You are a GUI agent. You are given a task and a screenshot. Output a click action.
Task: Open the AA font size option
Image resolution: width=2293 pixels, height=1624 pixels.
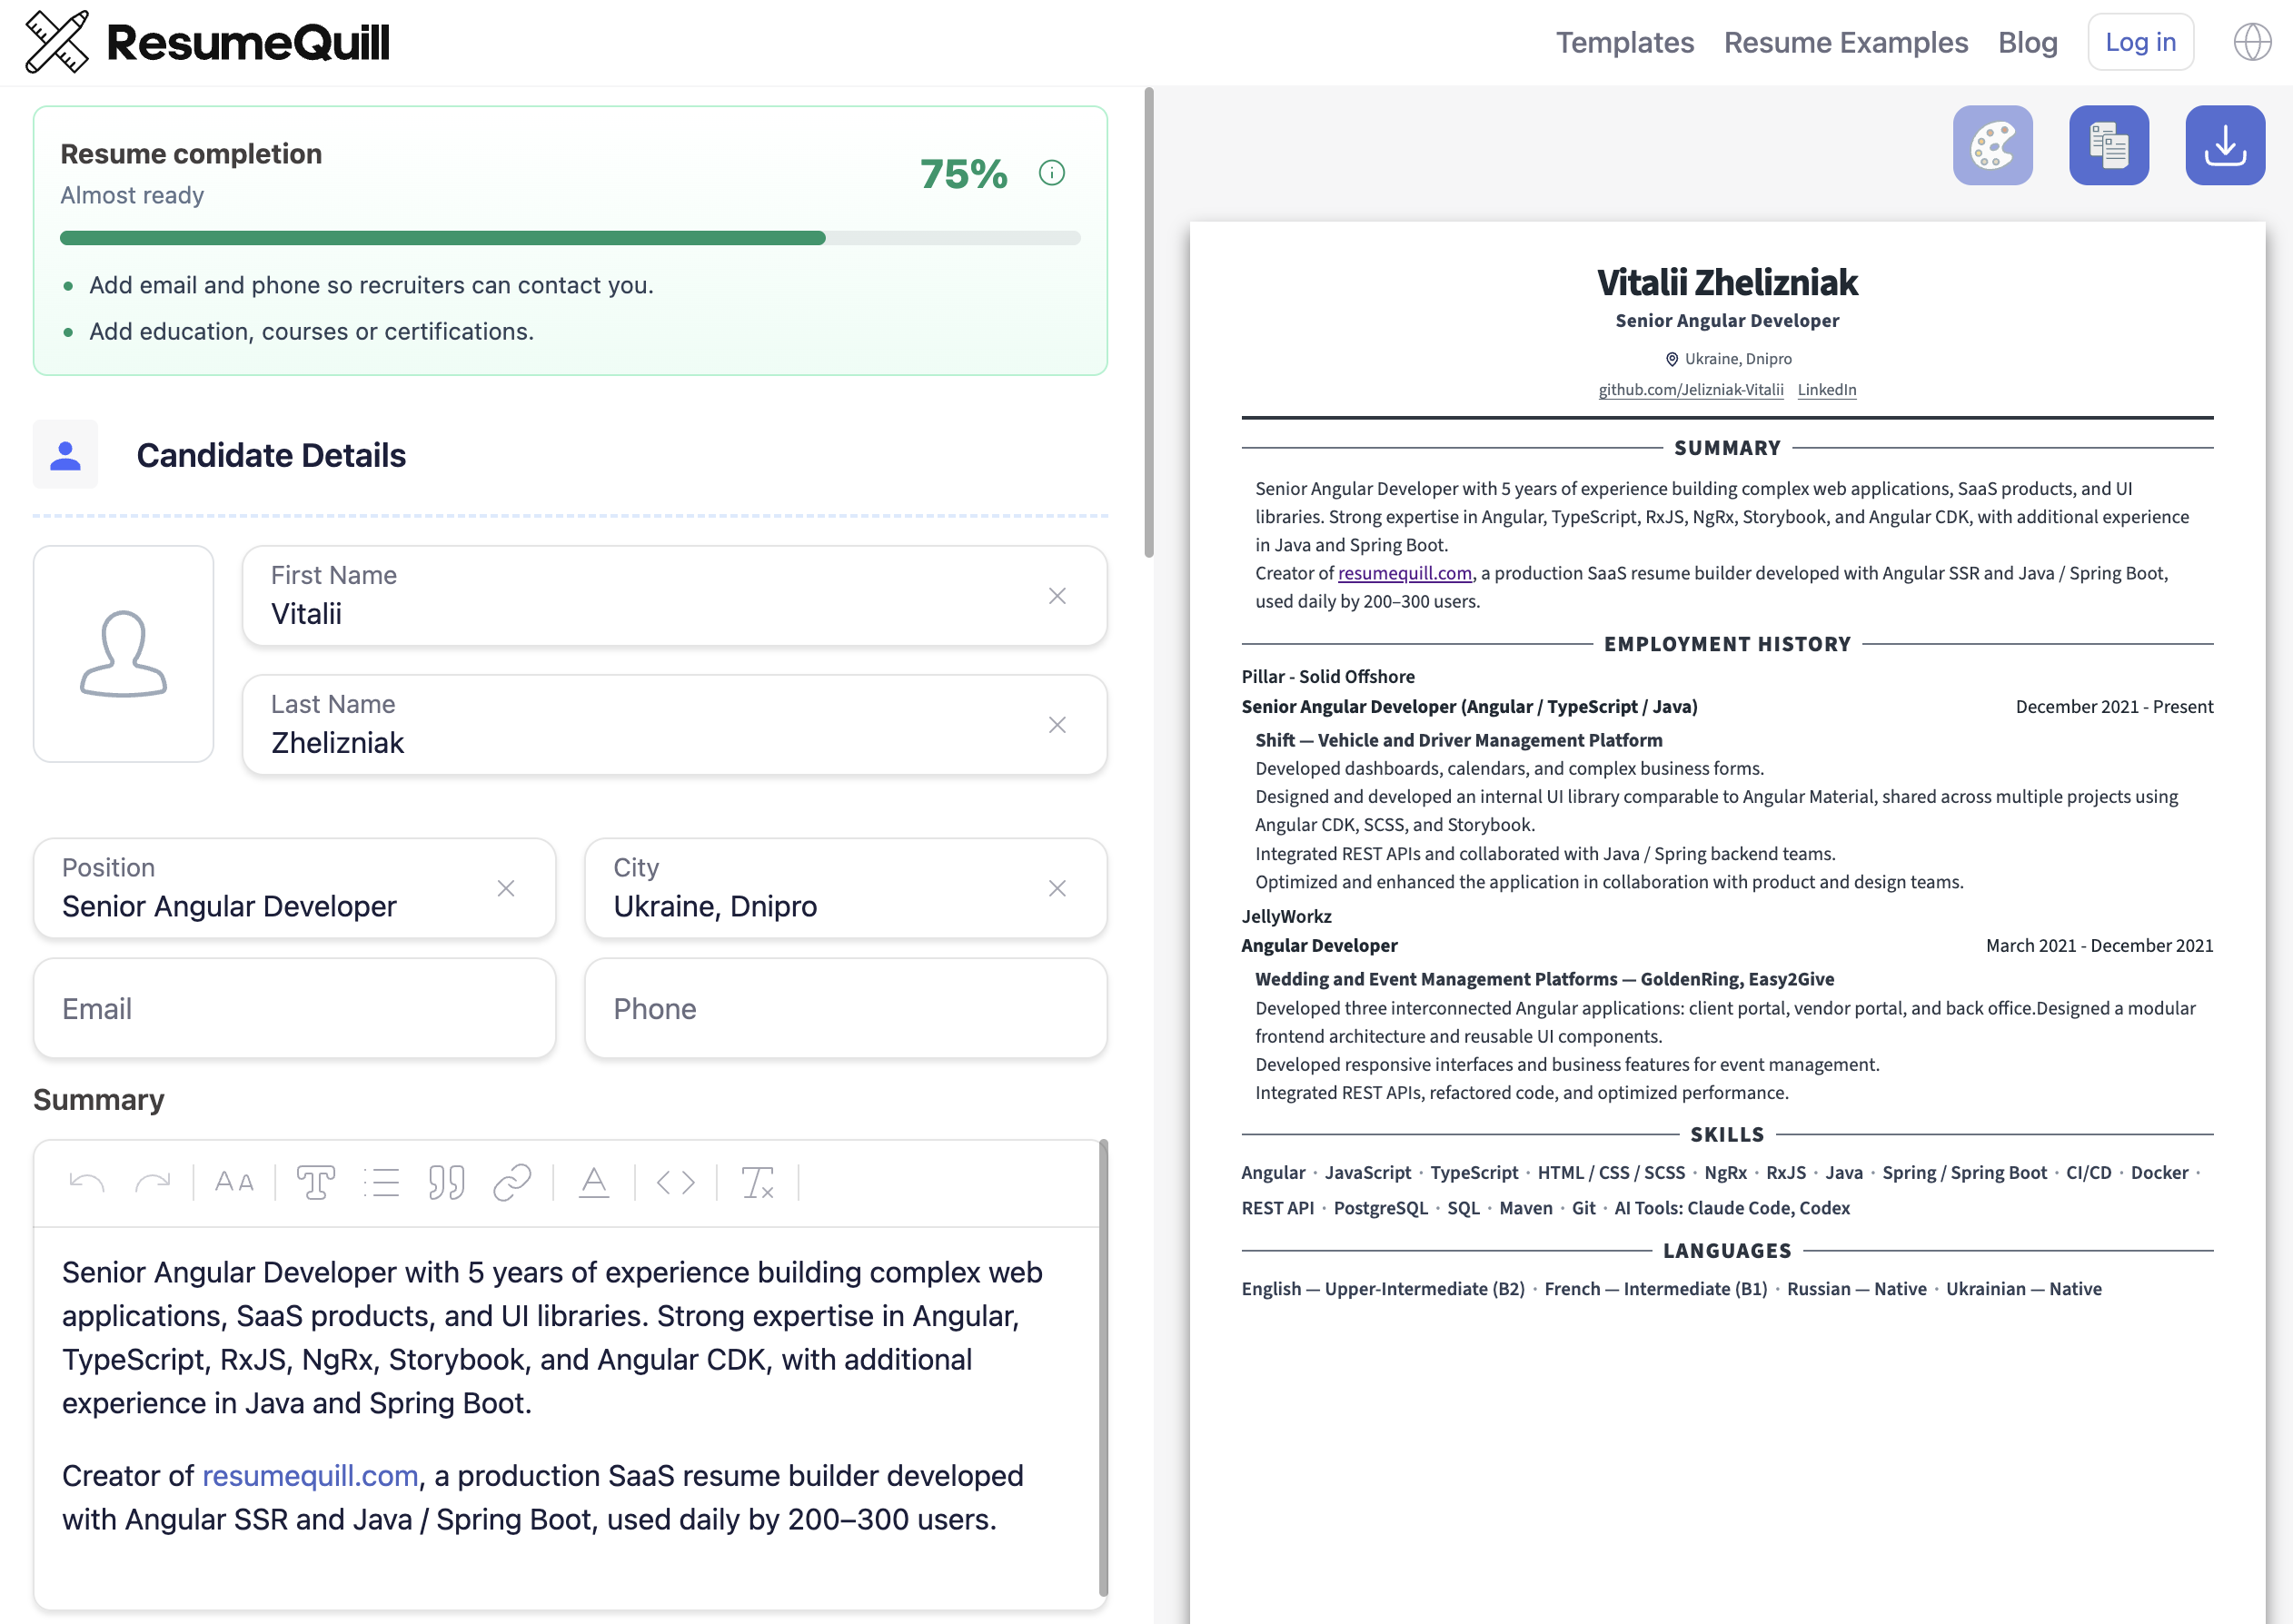[234, 1183]
